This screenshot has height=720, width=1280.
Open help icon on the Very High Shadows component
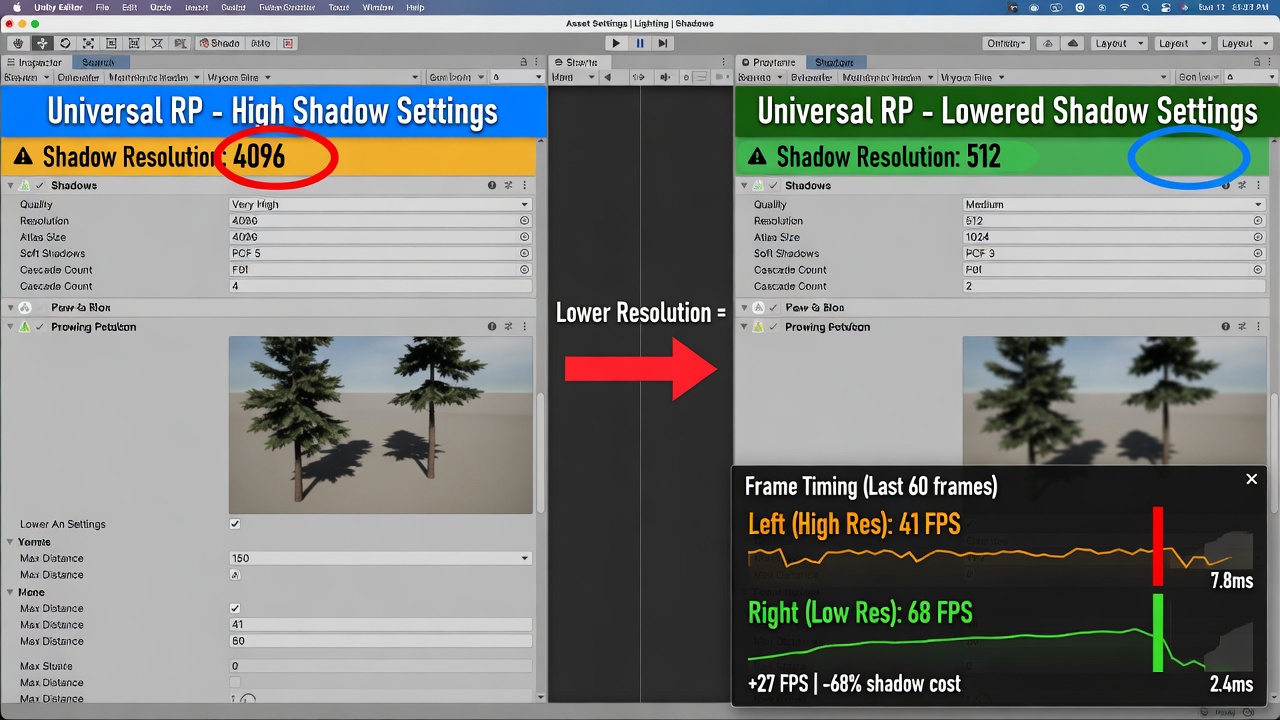click(492, 186)
